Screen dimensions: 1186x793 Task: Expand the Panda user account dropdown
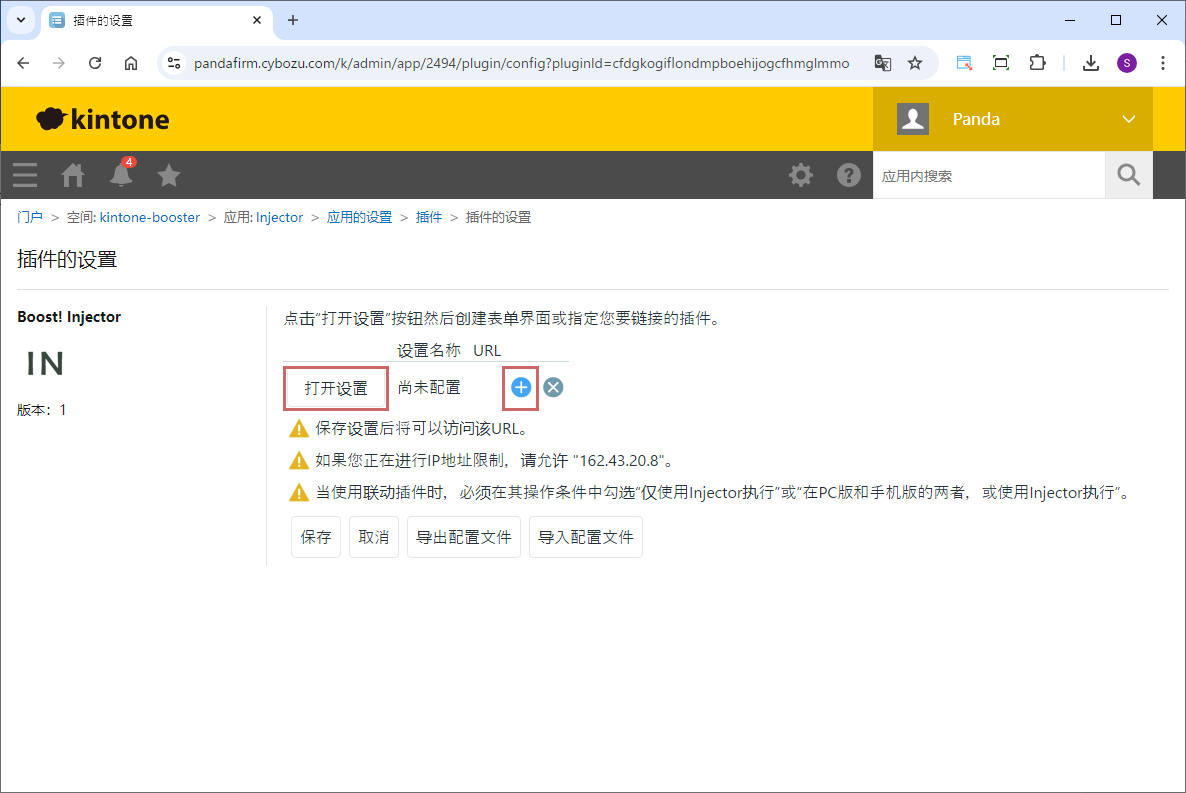point(1129,119)
